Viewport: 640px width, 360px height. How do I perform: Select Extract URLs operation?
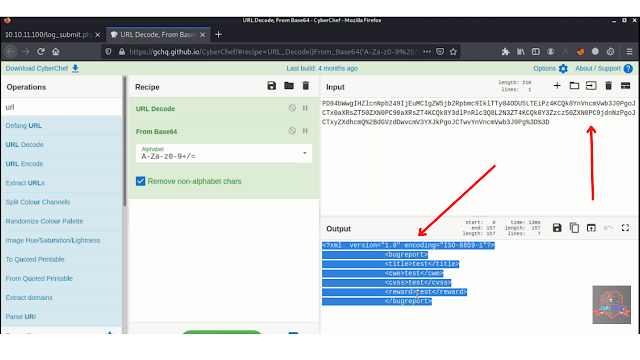point(62,183)
